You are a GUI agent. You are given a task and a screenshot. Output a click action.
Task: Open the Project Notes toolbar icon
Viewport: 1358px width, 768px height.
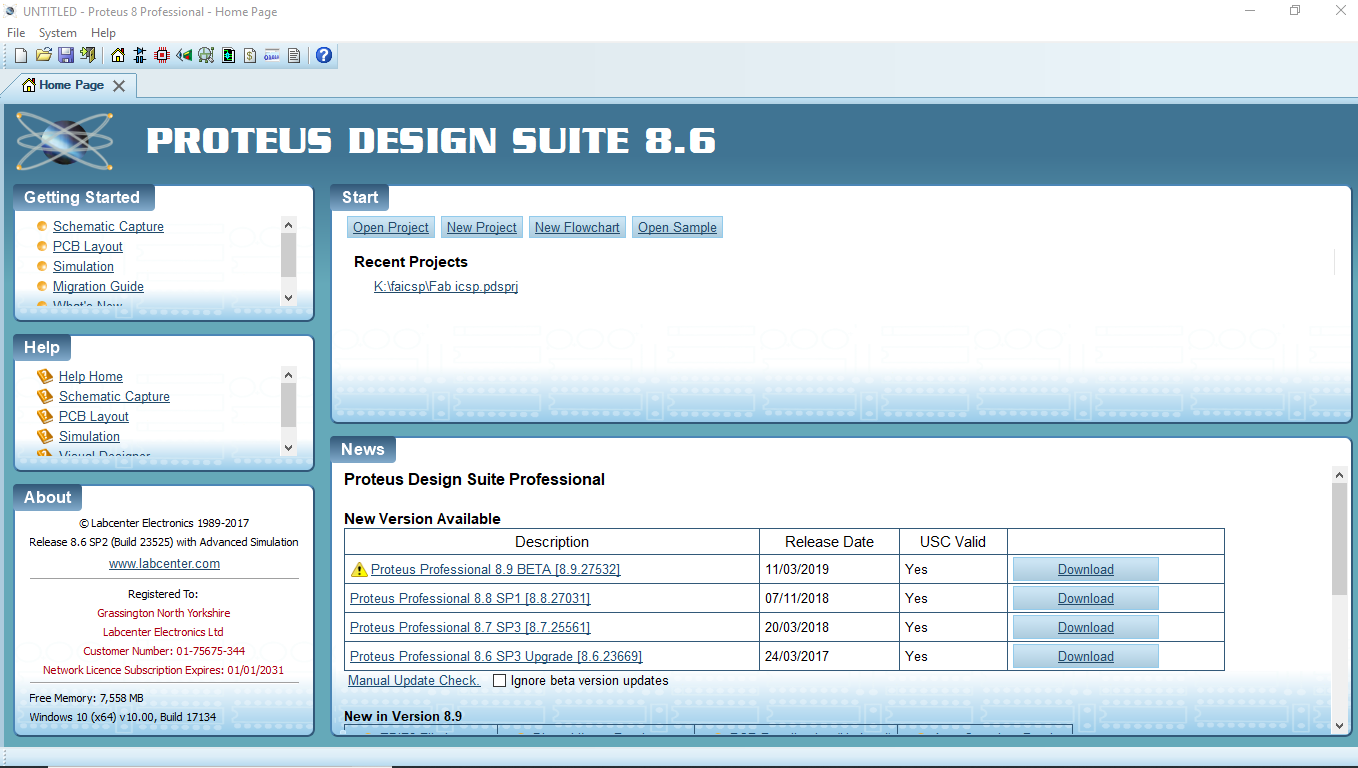coord(294,55)
